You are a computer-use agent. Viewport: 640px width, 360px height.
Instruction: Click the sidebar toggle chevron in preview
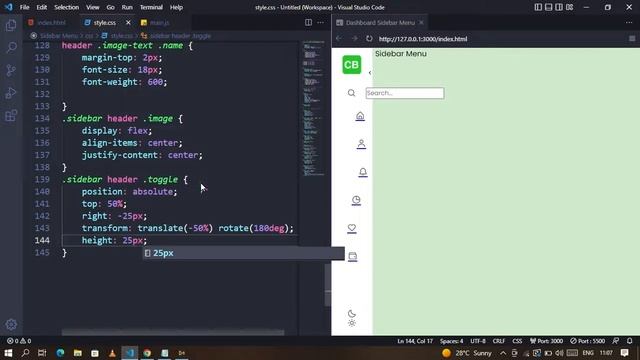click(x=370, y=73)
